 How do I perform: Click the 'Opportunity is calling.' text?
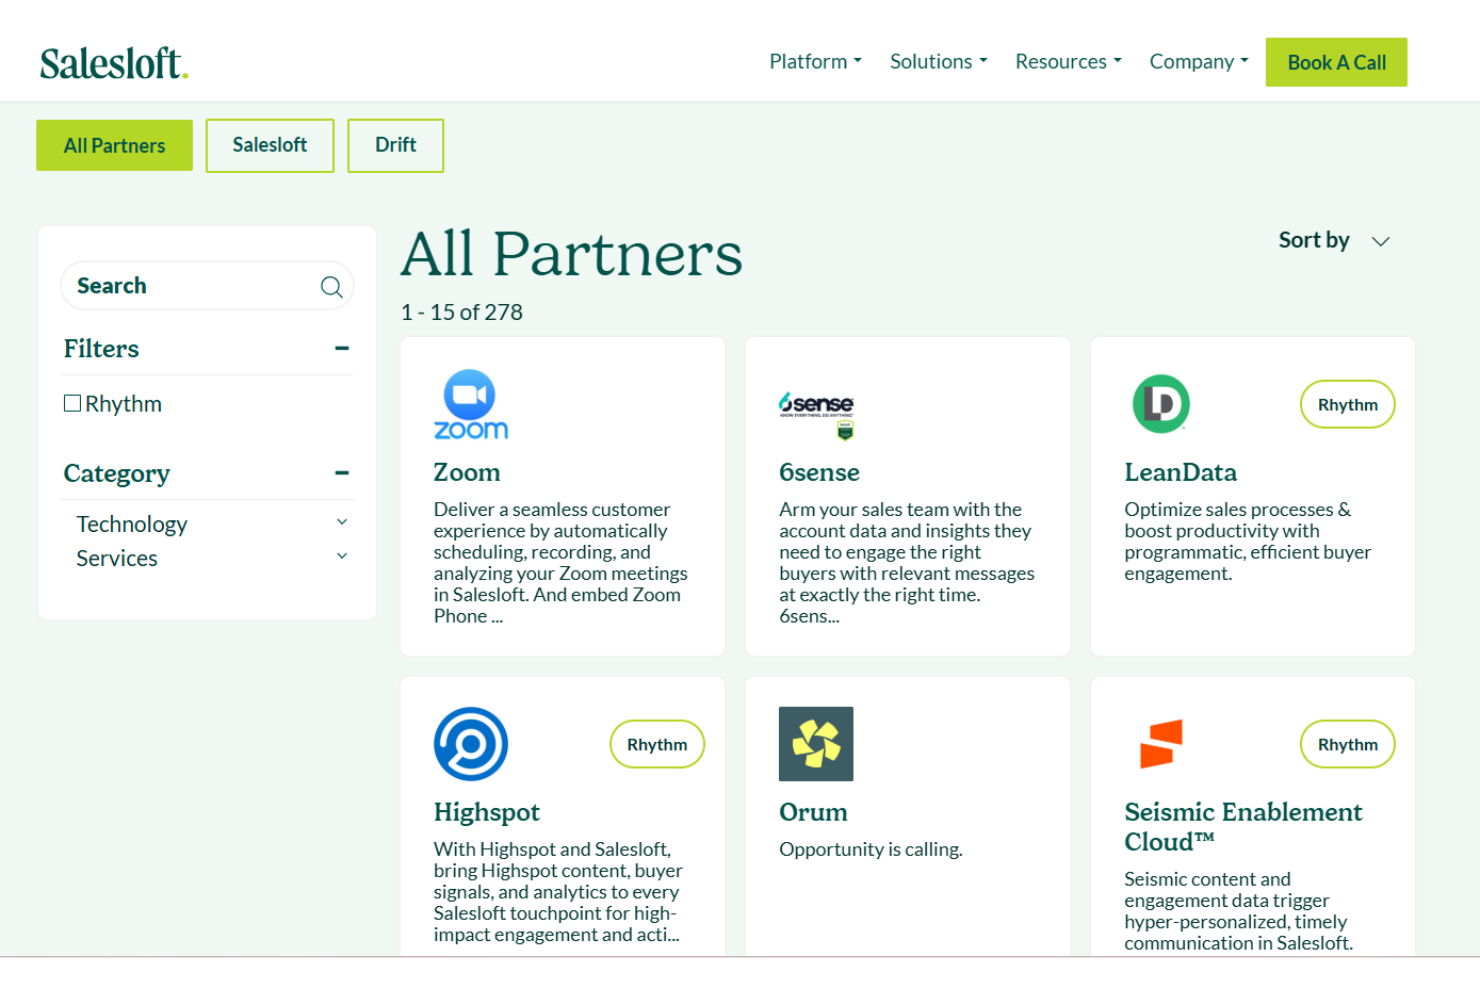[871, 850]
